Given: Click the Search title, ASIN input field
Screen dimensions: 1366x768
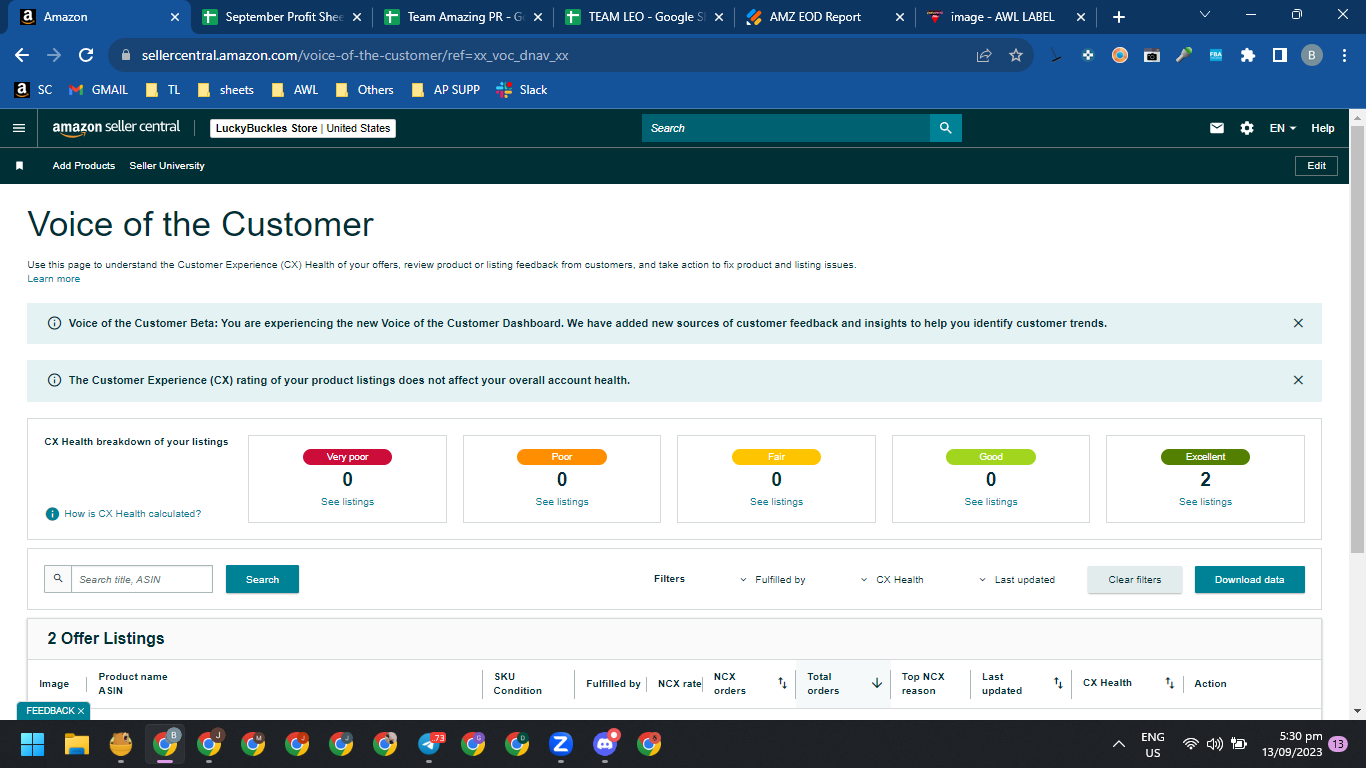Looking at the screenshot, I should (x=142, y=579).
